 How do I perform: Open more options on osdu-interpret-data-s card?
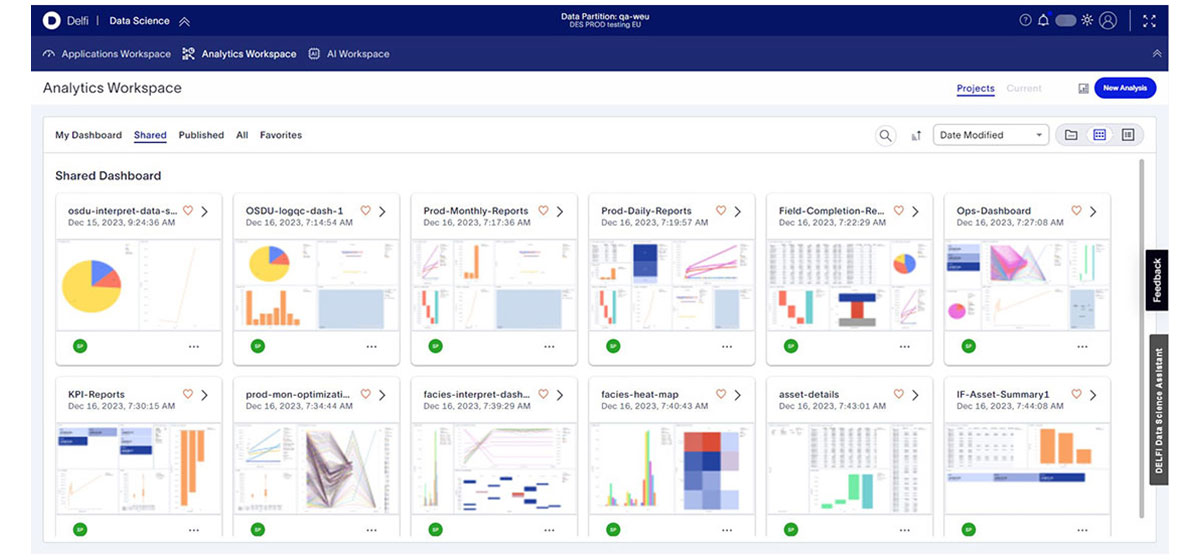(193, 346)
